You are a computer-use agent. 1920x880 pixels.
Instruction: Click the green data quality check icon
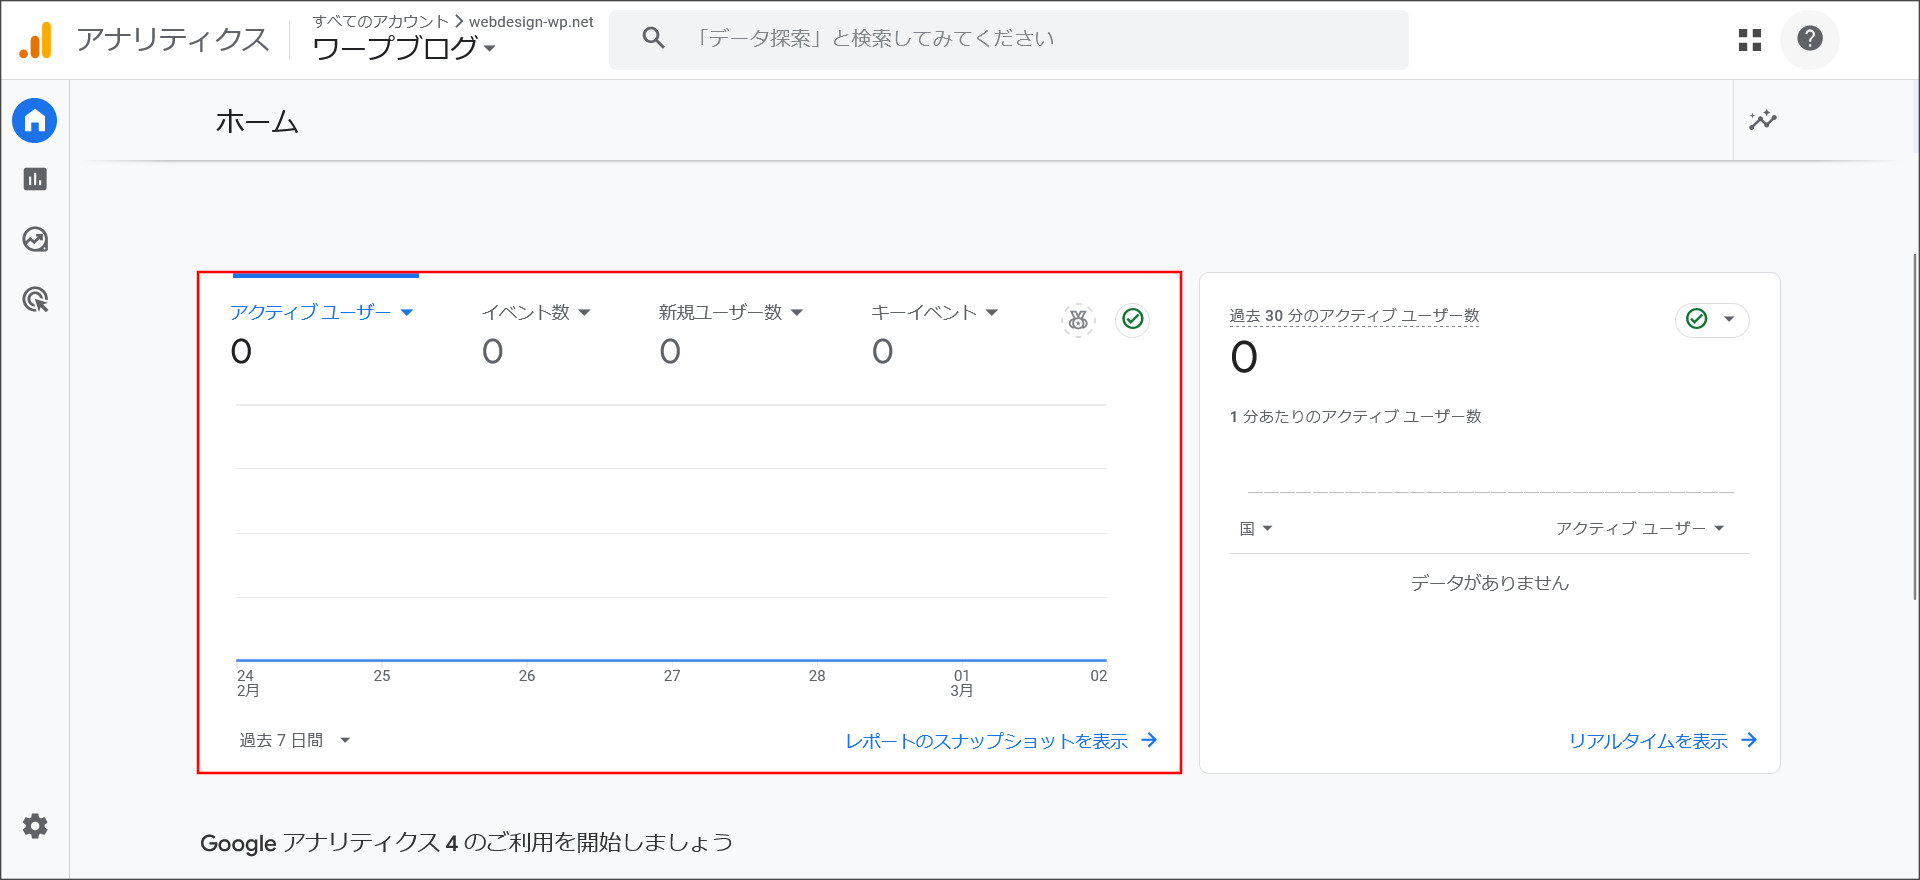point(1133,319)
